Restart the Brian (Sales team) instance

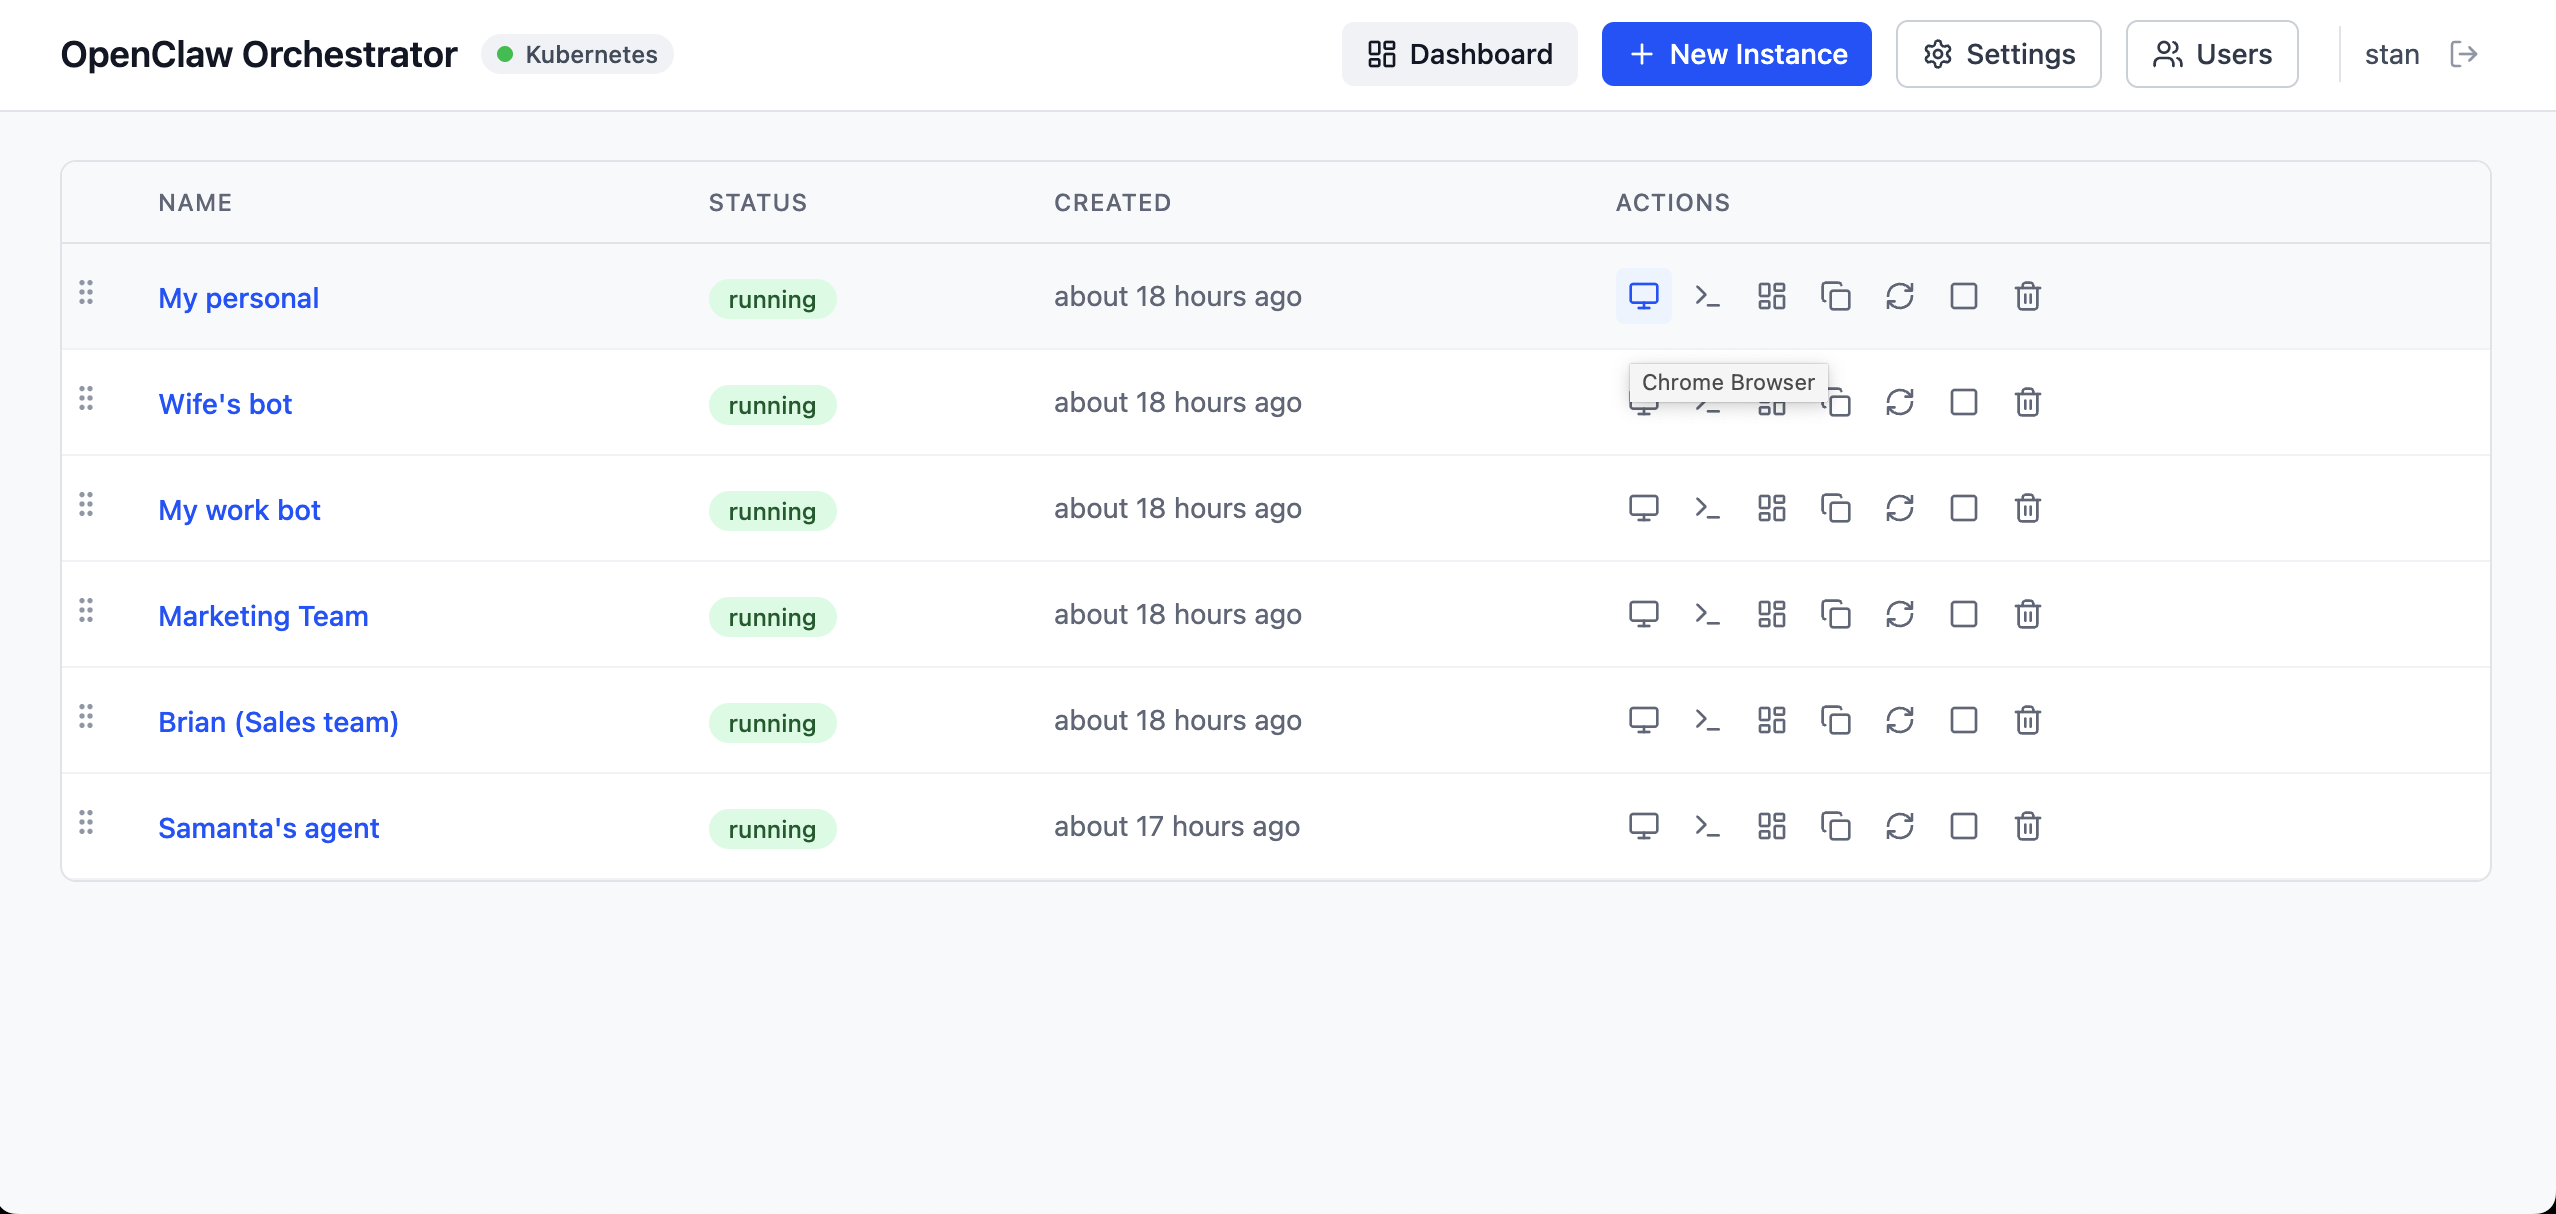(x=1899, y=720)
